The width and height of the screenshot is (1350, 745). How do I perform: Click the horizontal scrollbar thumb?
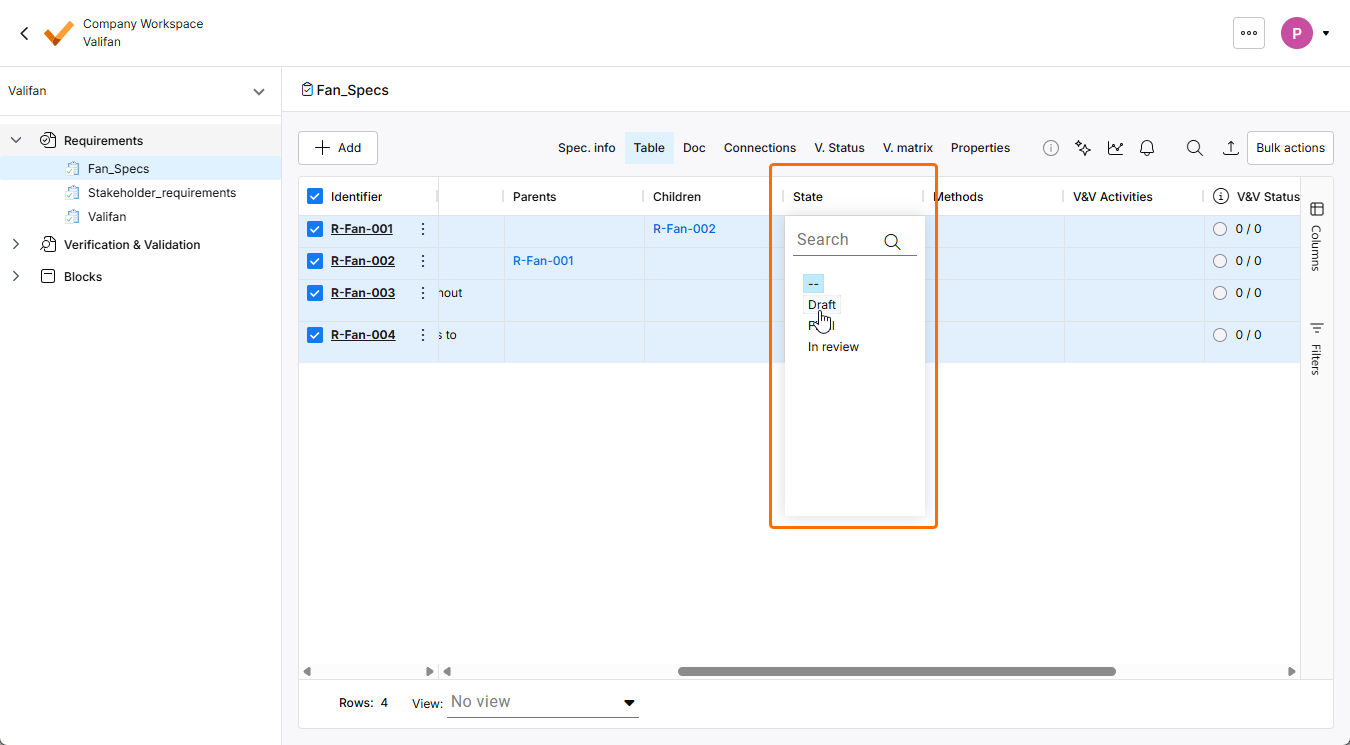tap(896, 672)
